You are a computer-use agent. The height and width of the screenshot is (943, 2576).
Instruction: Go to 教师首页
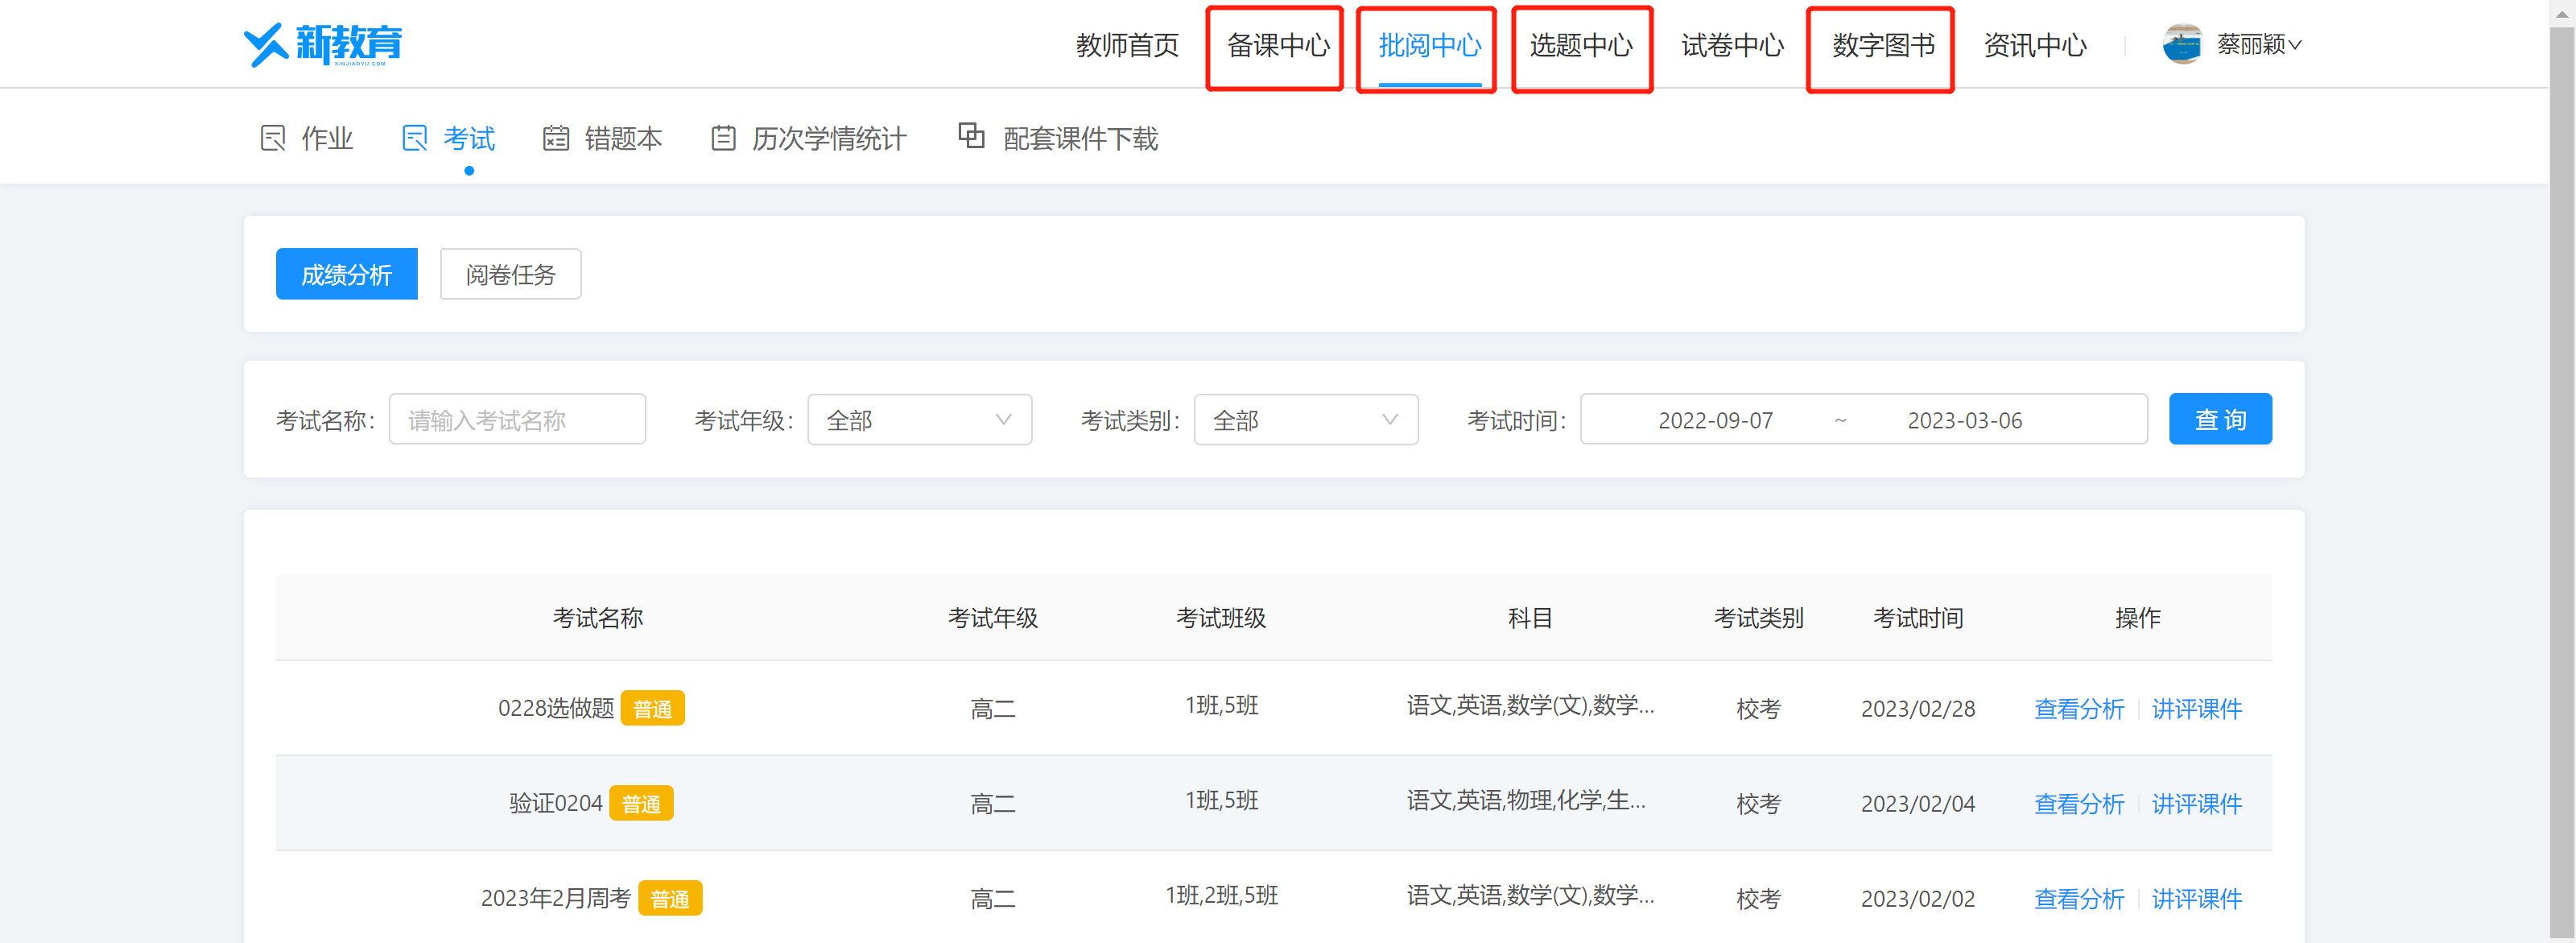[x=1127, y=45]
